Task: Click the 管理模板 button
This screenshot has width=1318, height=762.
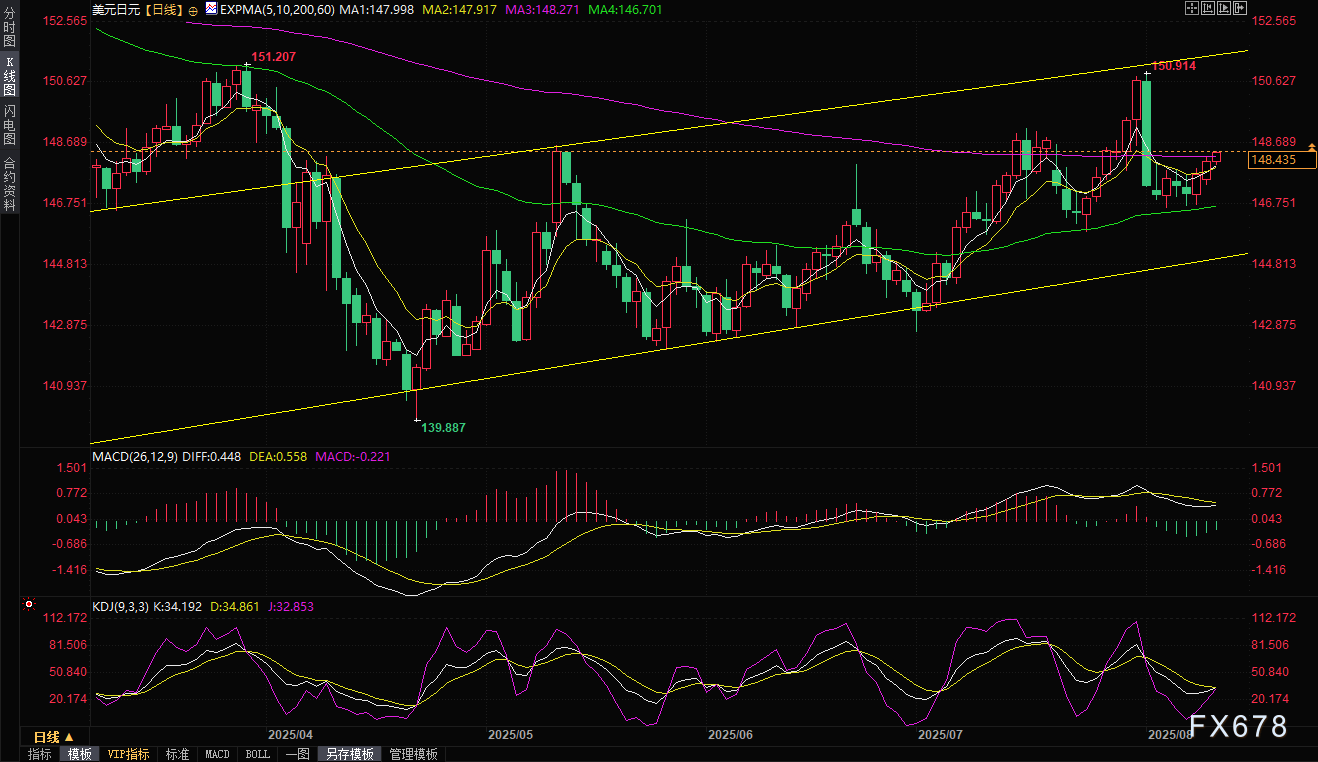Action: click(x=413, y=754)
